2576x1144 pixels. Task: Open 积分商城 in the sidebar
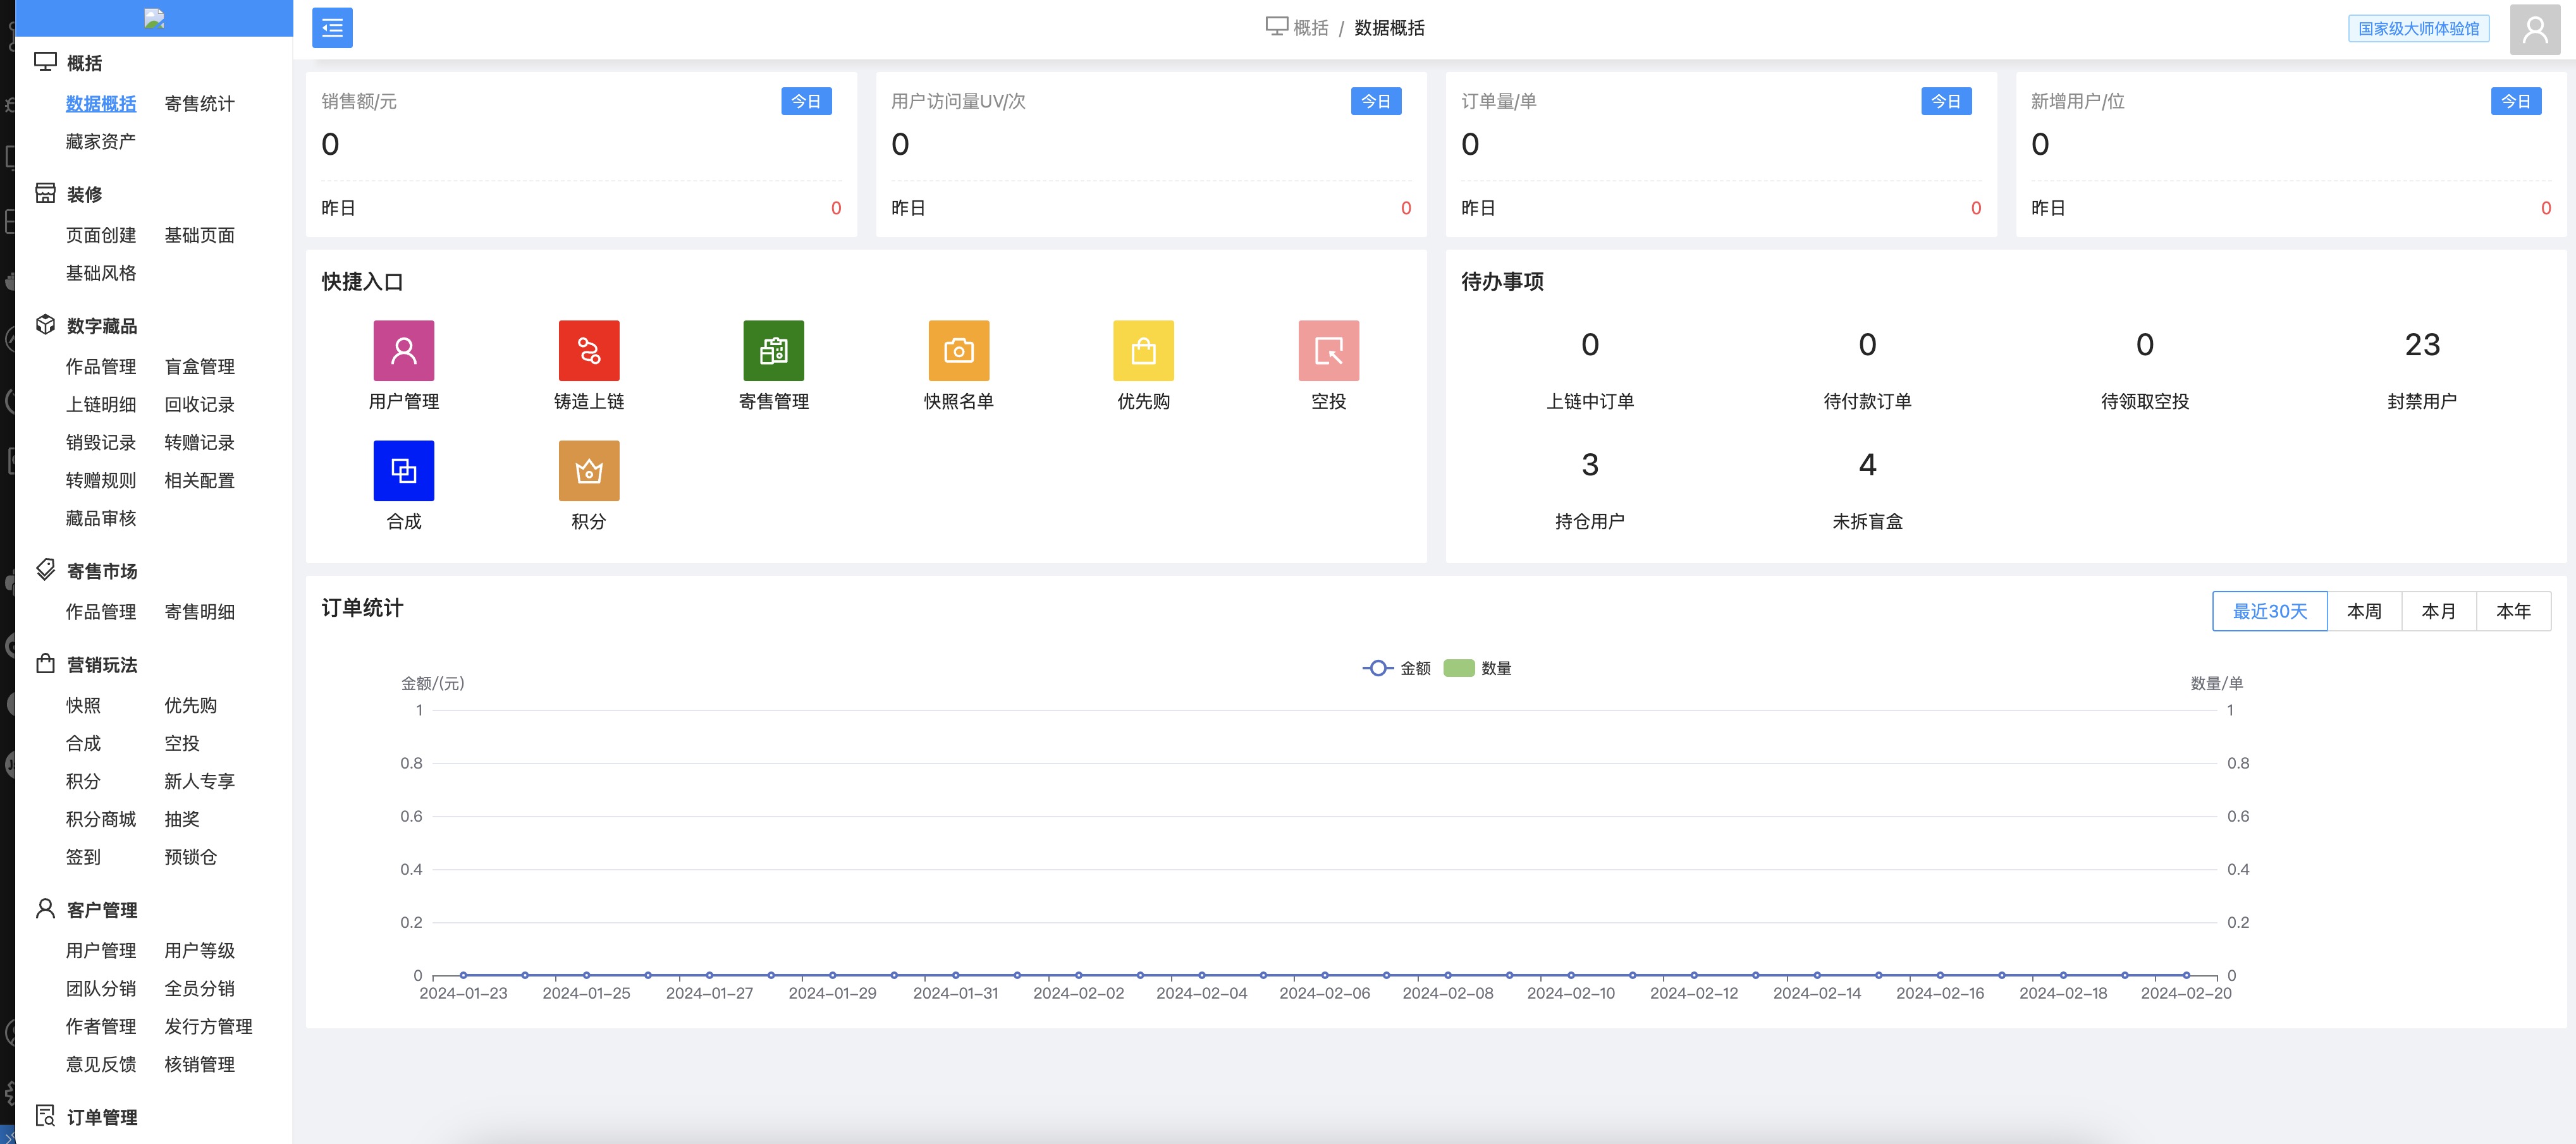[101, 820]
